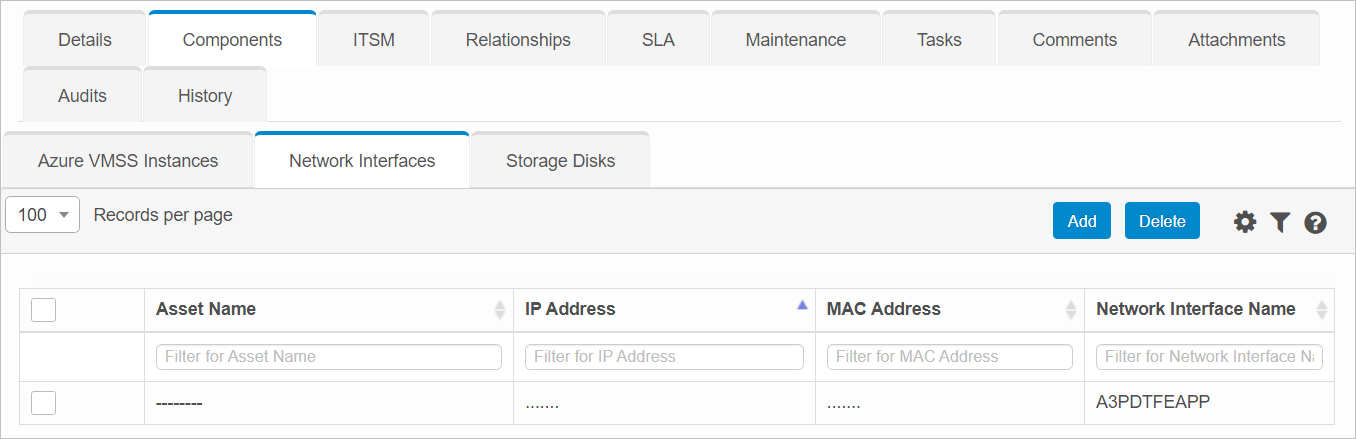The width and height of the screenshot is (1356, 439).
Task: Switch to the Storage Disks tab
Action: point(560,161)
